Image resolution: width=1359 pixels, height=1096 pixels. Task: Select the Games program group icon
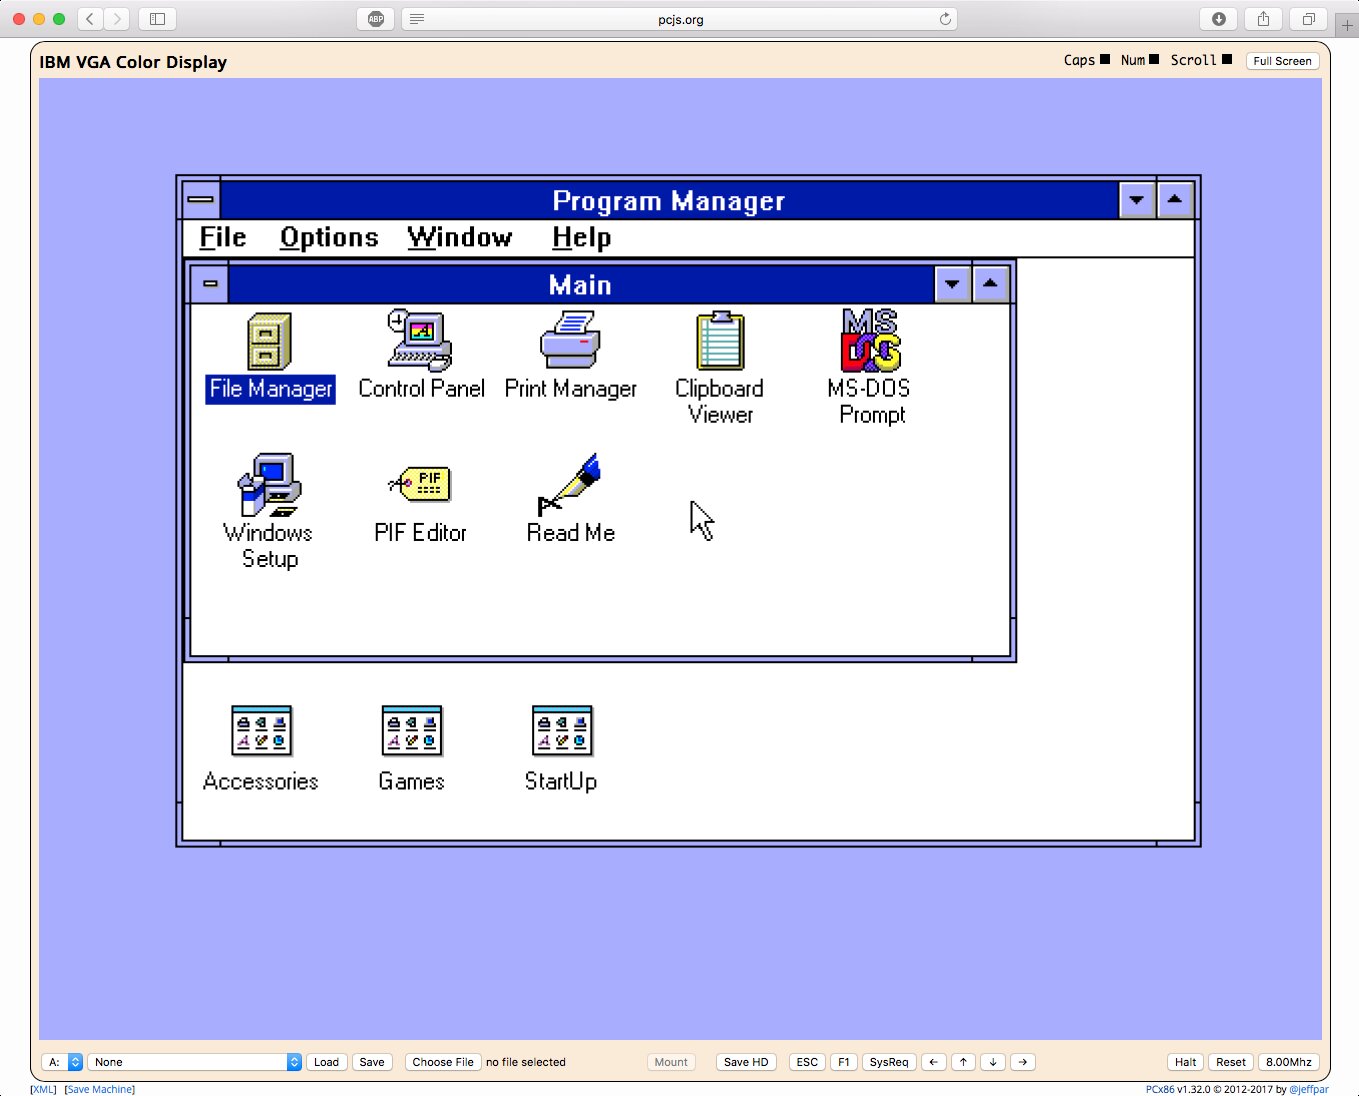point(411,732)
